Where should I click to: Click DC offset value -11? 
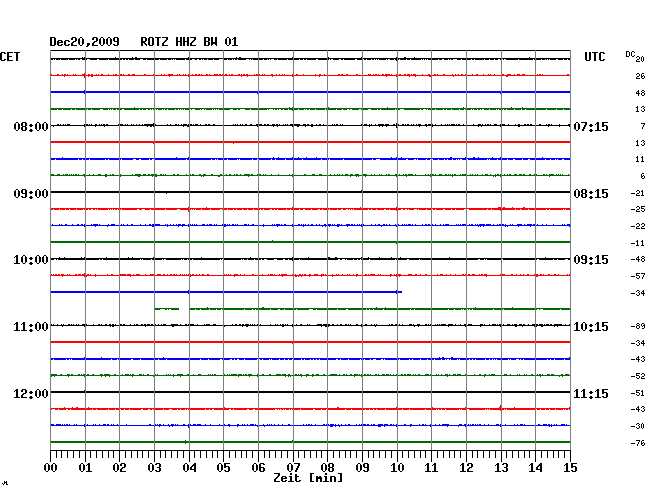638,243
